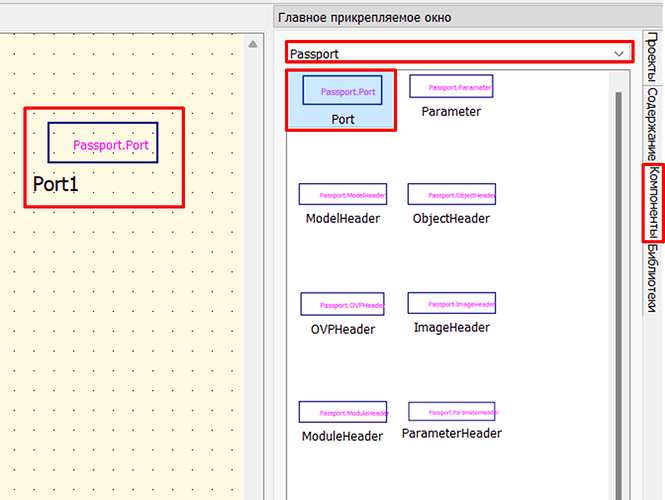Pick the ObjectHeader component icon

click(452, 194)
